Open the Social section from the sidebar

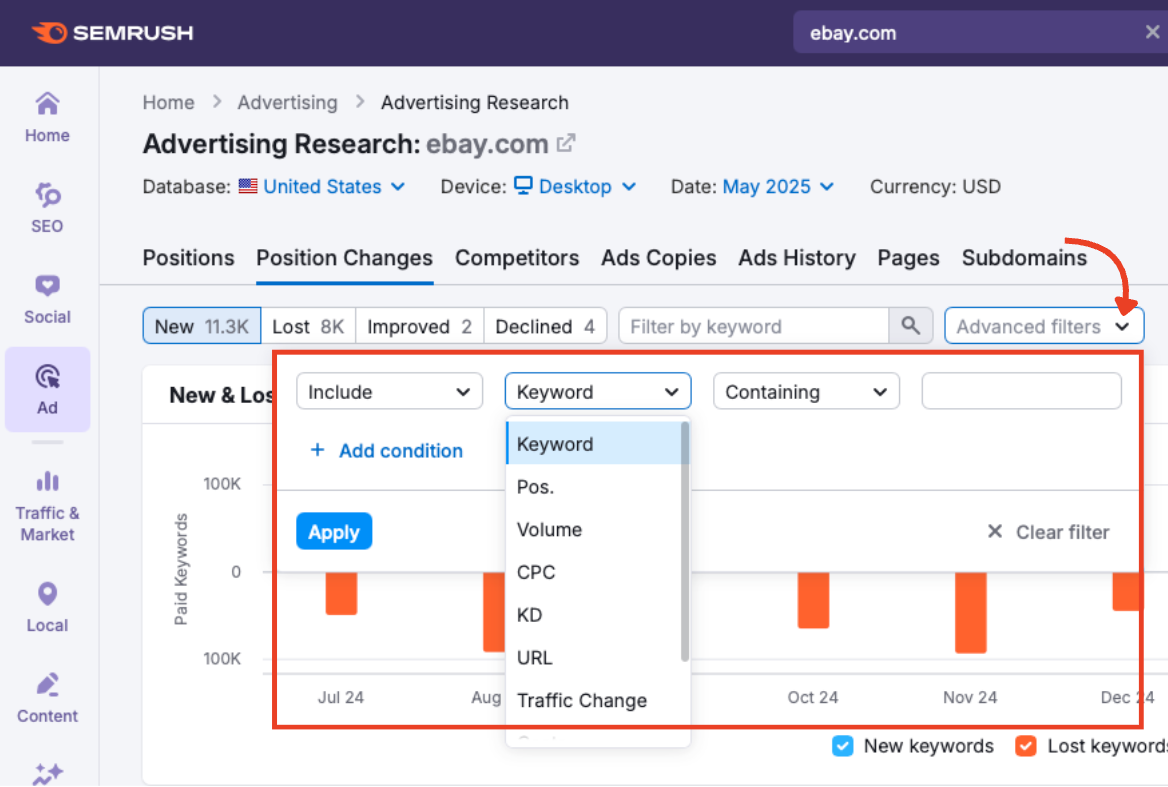[x=47, y=295]
